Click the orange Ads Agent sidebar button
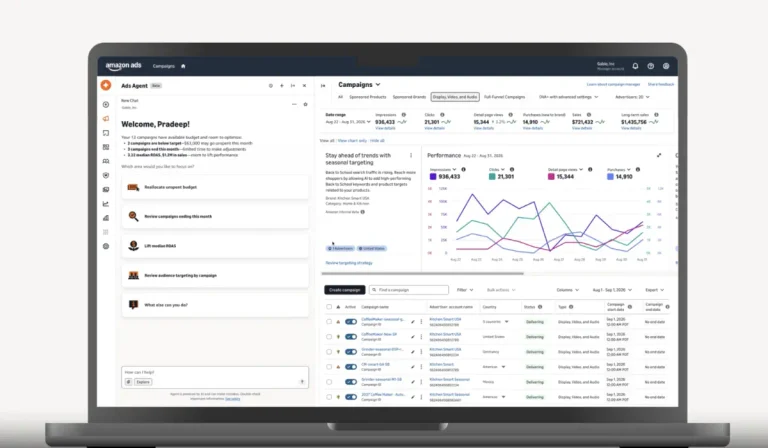Screen dimensions: 768x448 [106, 85]
